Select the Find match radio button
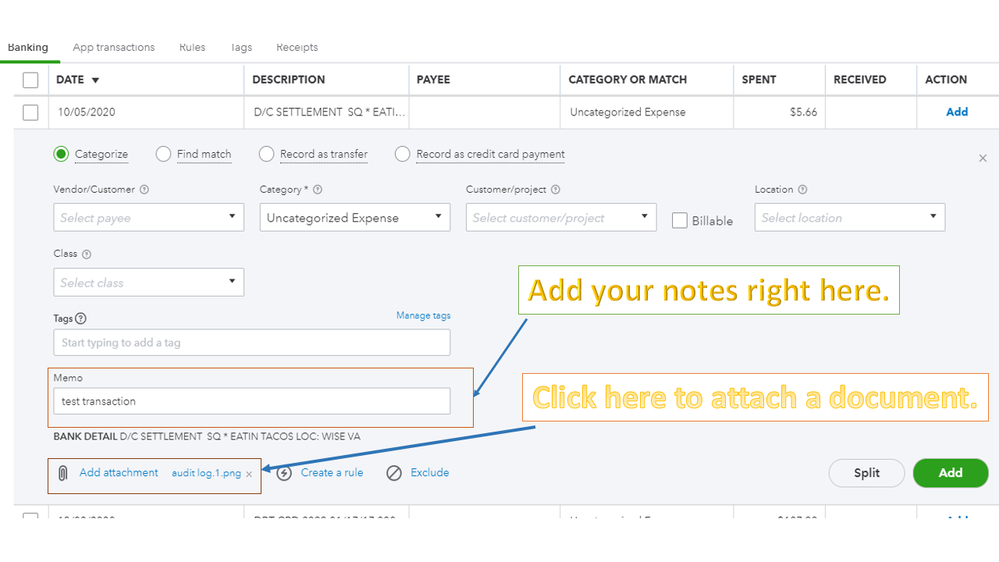The width and height of the screenshot is (999, 562). click(164, 154)
